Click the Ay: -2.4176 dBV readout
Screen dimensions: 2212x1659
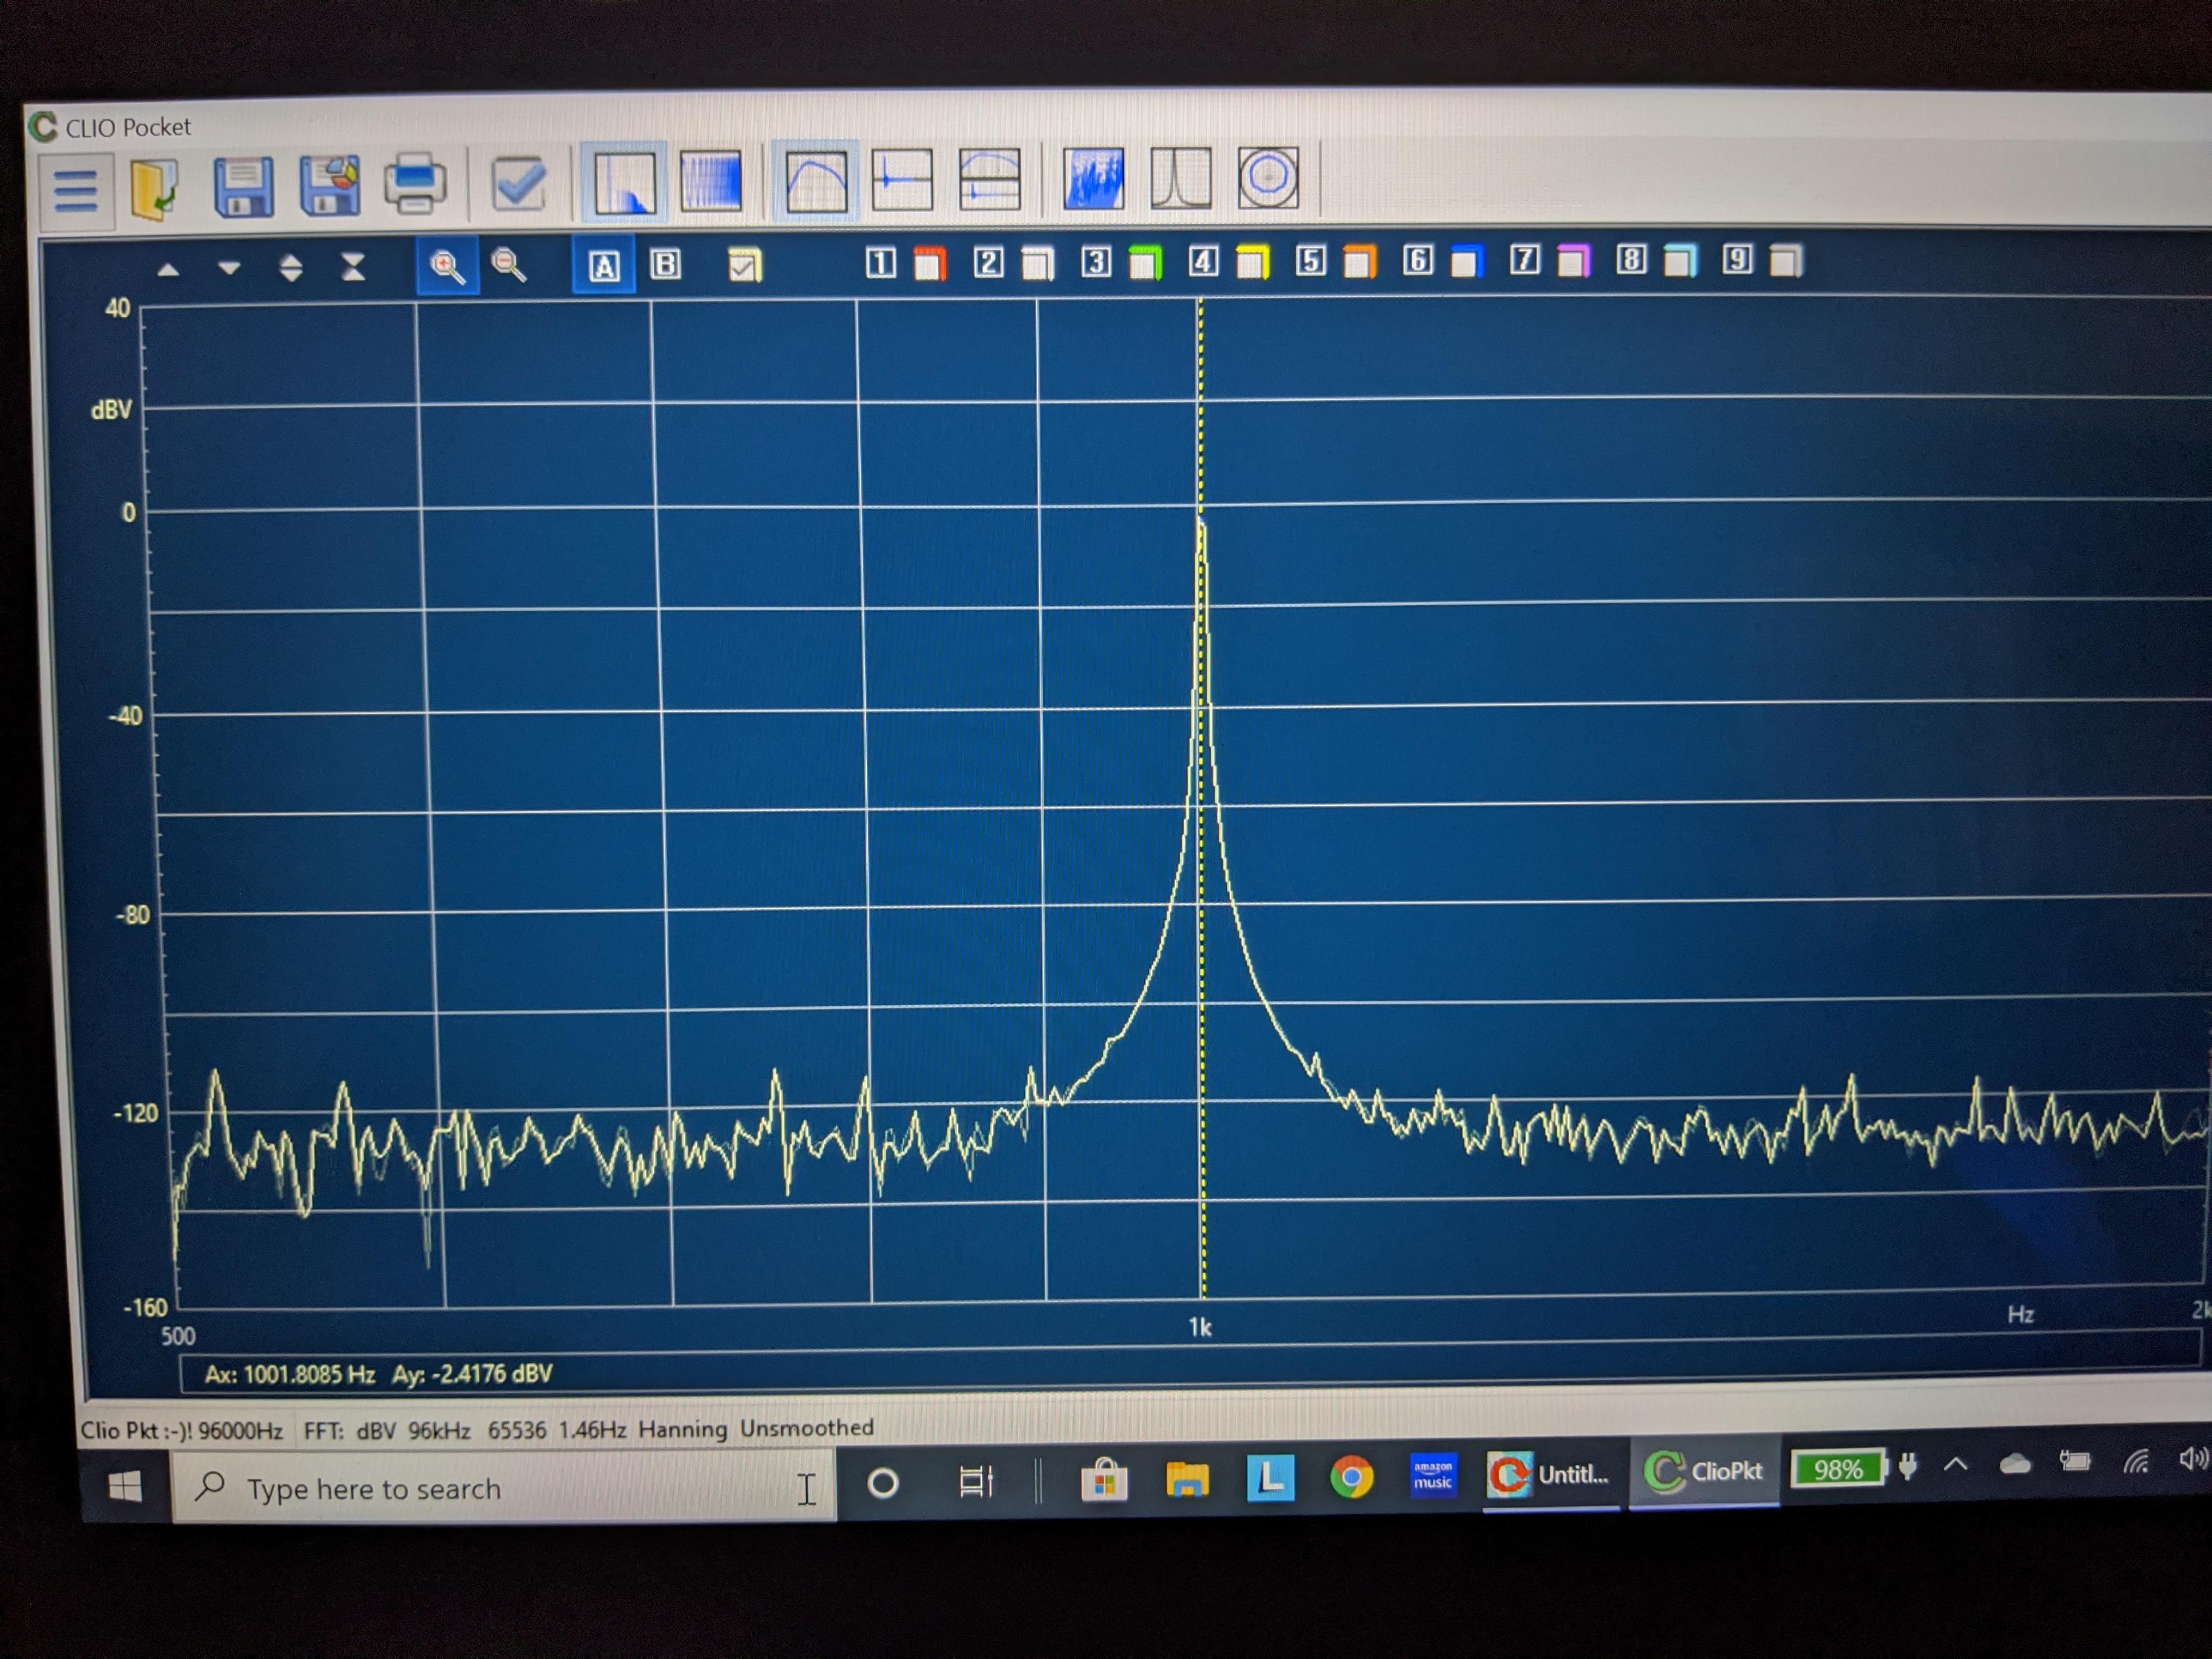pos(472,1373)
